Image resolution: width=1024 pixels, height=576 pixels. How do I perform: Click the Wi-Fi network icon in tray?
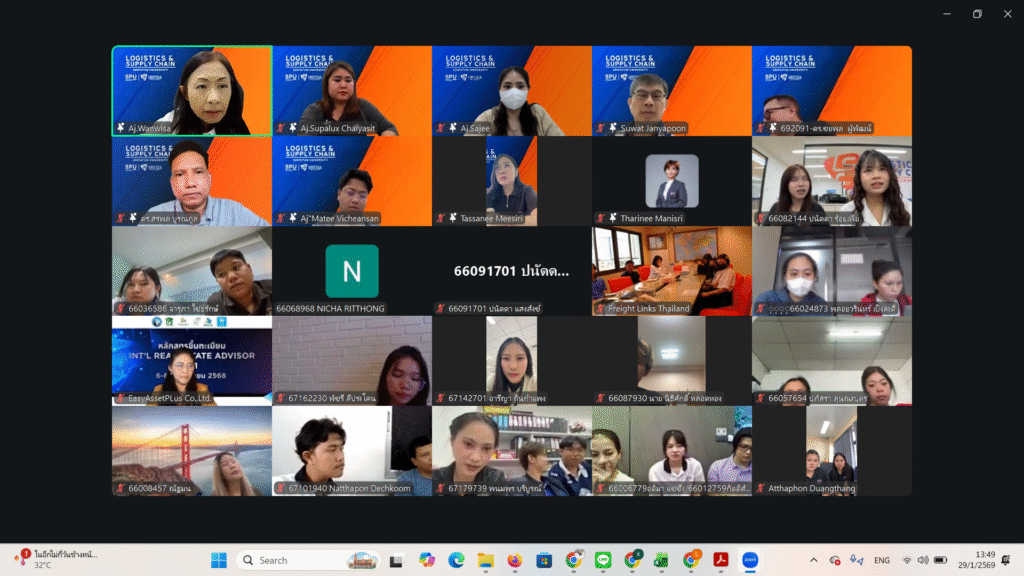907,560
